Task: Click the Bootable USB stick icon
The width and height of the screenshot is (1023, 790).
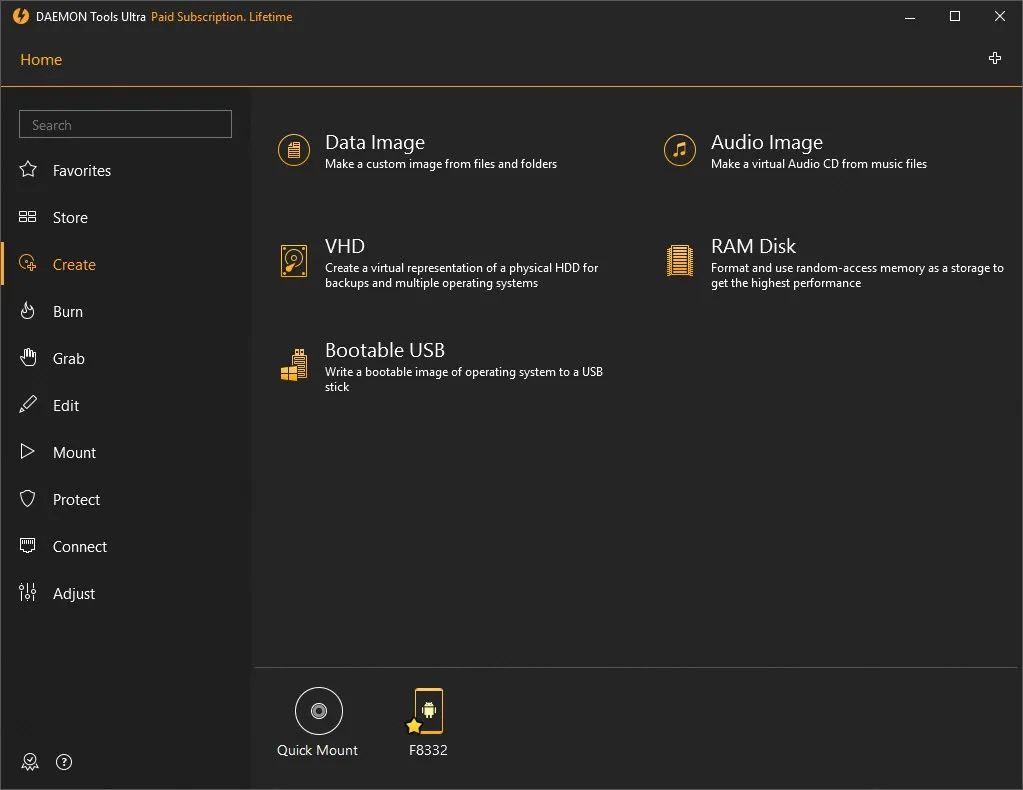Action: [x=294, y=365]
